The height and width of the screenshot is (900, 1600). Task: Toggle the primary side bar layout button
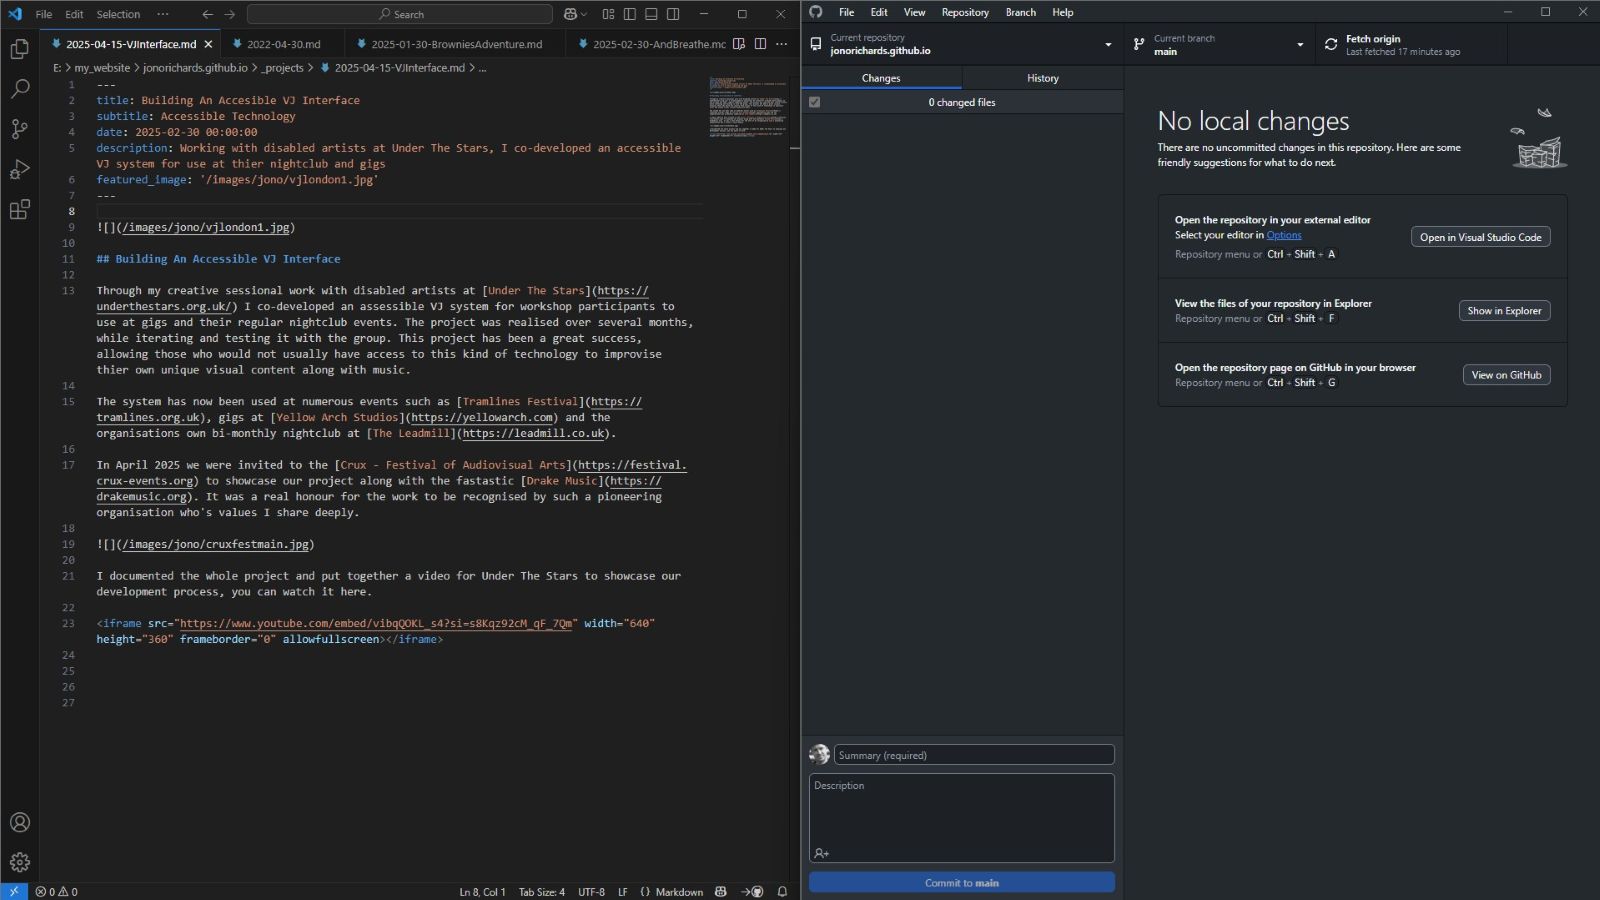[x=630, y=14]
